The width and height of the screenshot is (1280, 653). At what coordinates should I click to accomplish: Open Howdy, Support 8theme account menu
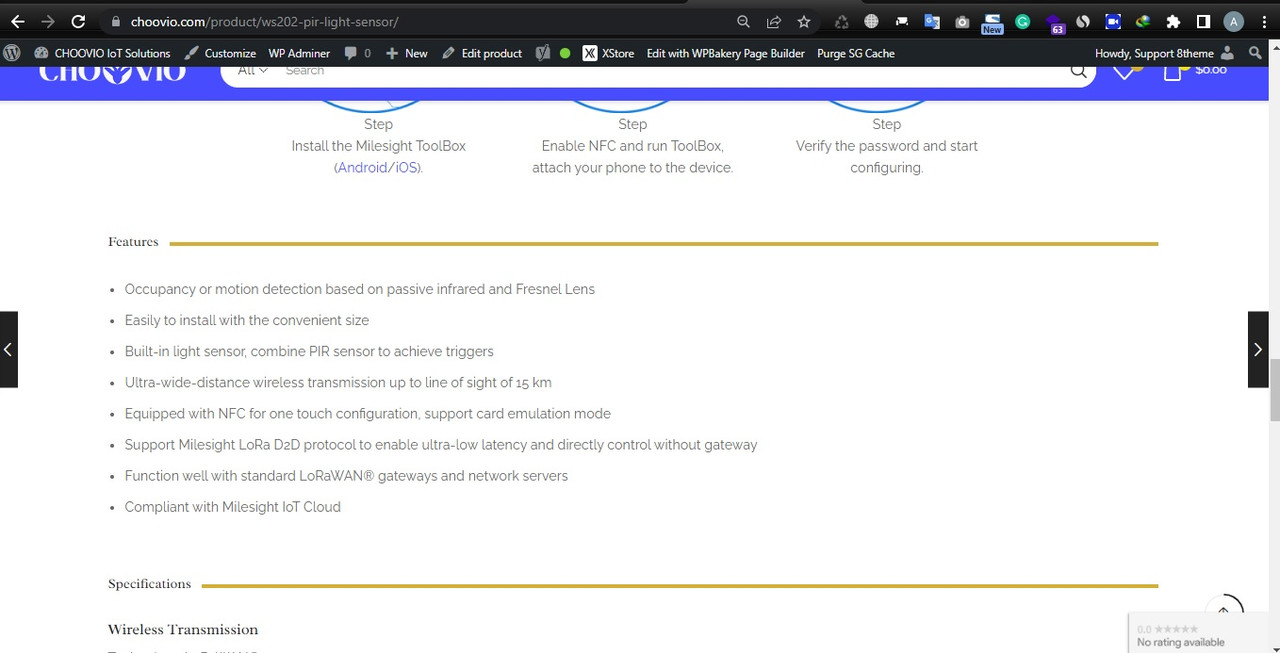[x=1165, y=53]
